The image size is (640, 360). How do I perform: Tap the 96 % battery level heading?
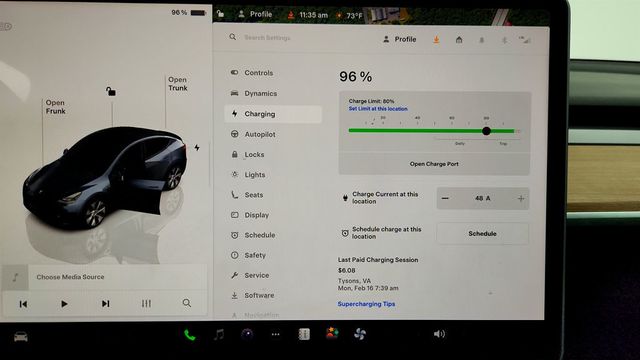[356, 77]
